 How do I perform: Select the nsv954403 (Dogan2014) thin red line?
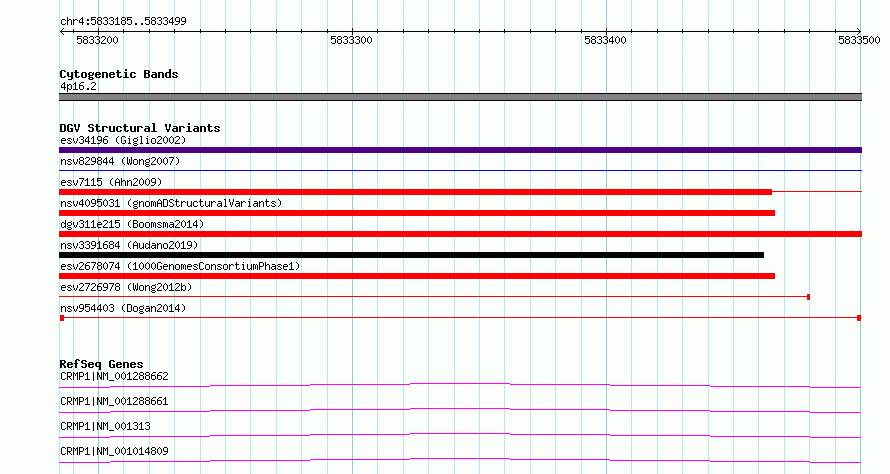(x=460, y=318)
